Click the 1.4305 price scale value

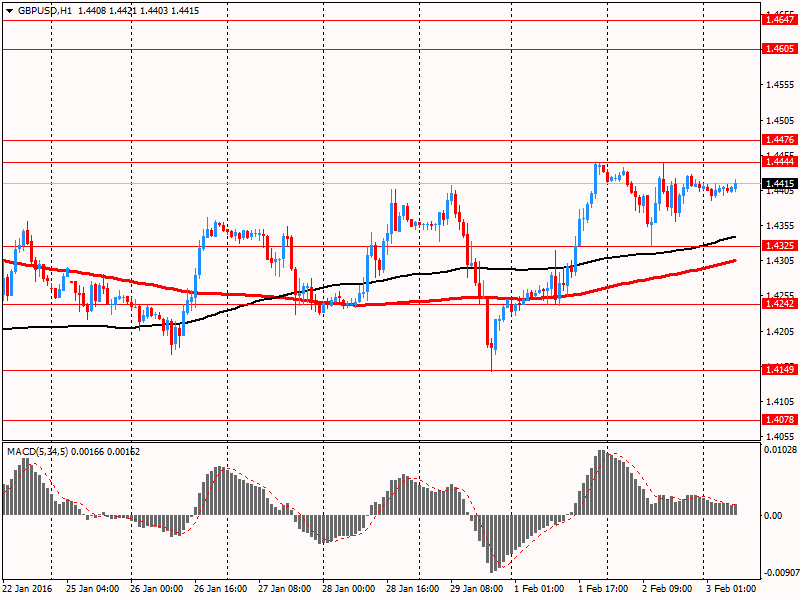click(x=781, y=261)
